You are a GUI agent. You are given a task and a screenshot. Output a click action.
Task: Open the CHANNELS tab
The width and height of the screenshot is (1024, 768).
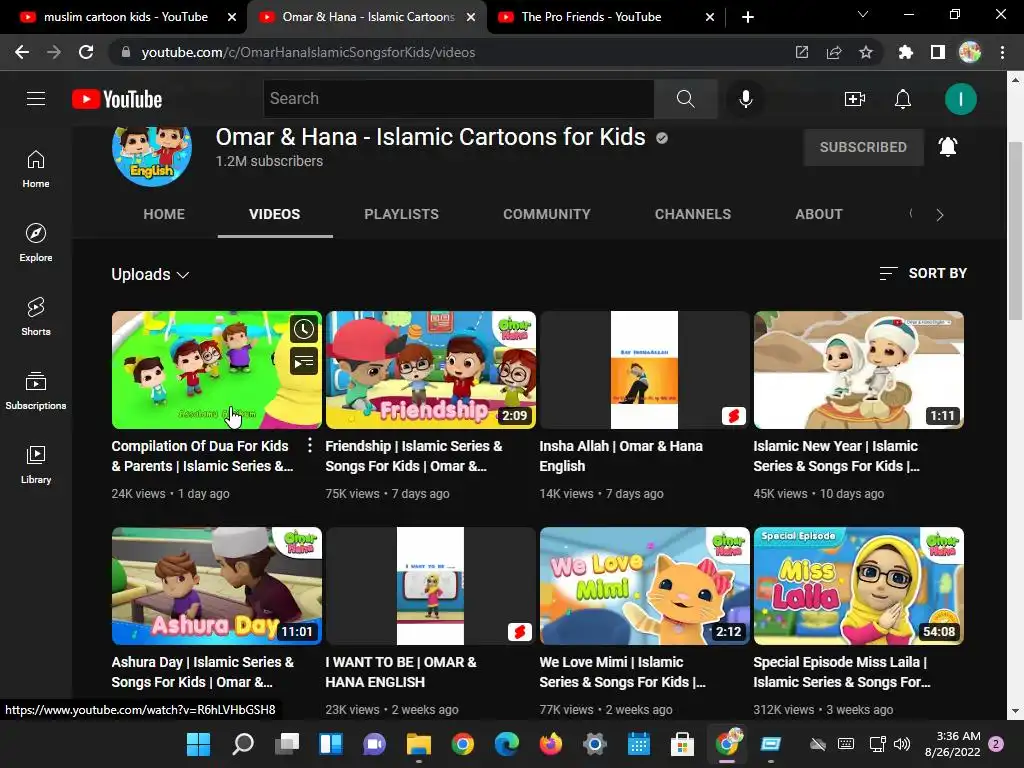(693, 214)
